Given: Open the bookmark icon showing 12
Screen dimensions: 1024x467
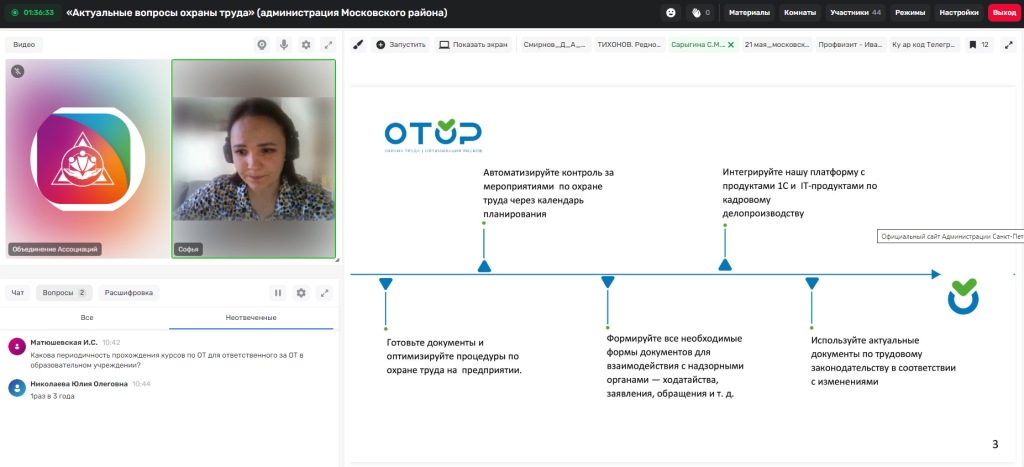Looking at the screenshot, I should [x=980, y=45].
